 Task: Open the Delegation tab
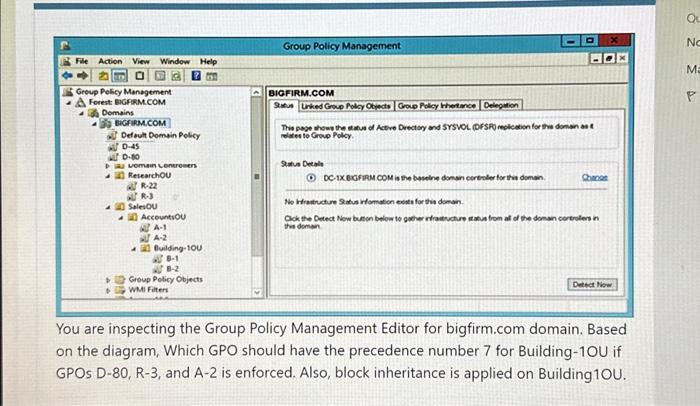tap(501, 105)
